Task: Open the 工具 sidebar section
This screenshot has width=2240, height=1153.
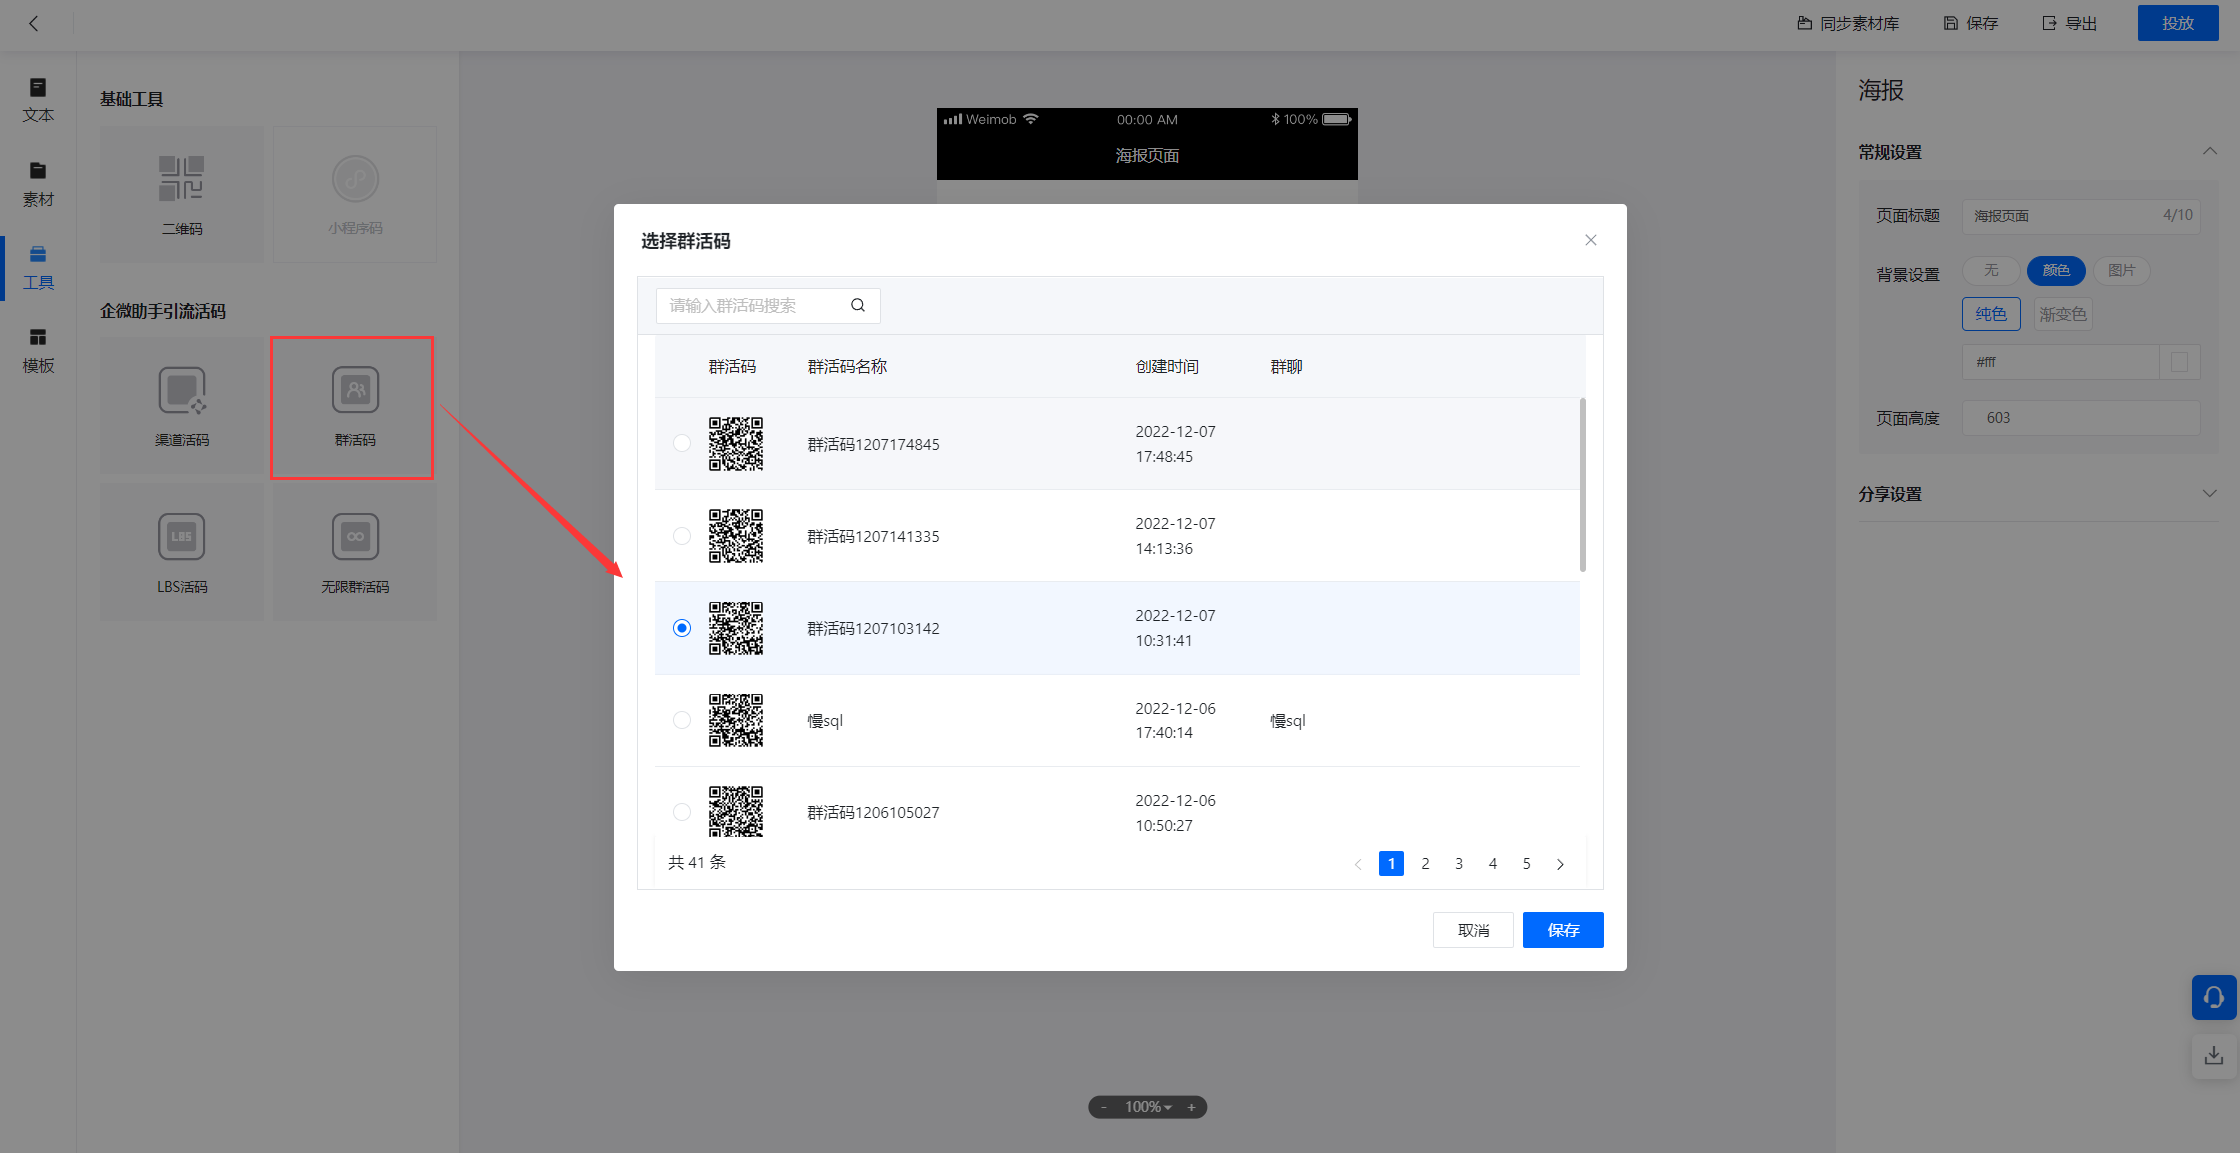Action: tap(38, 268)
